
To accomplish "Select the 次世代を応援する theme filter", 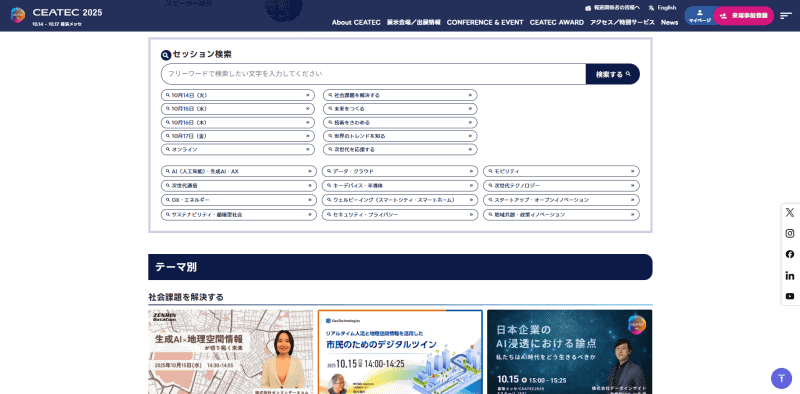I will pos(400,150).
